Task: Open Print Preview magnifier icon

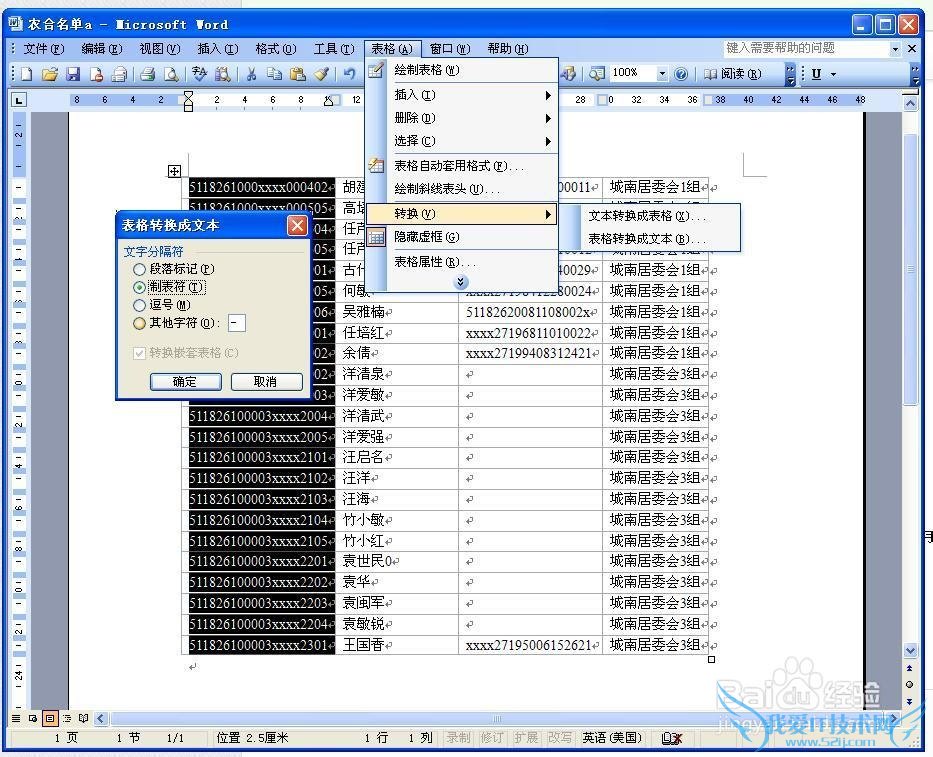Action: pyautogui.click(x=171, y=74)
